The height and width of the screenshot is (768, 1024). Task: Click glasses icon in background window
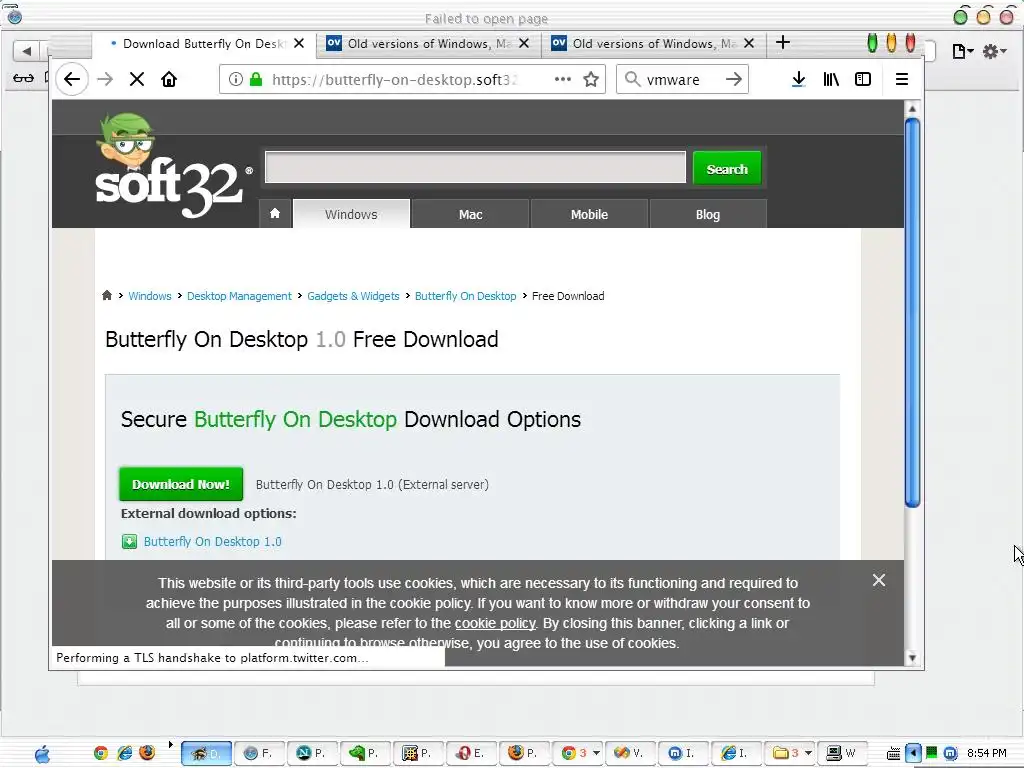[x=23, y=78]
